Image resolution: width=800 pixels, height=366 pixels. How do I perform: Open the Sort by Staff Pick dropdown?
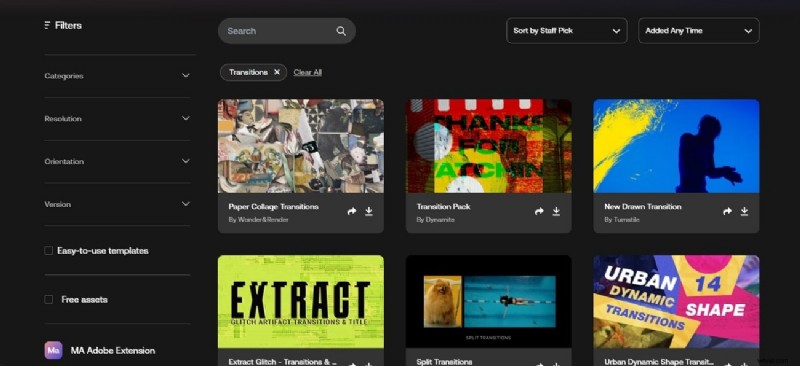(x=567, y=31)
